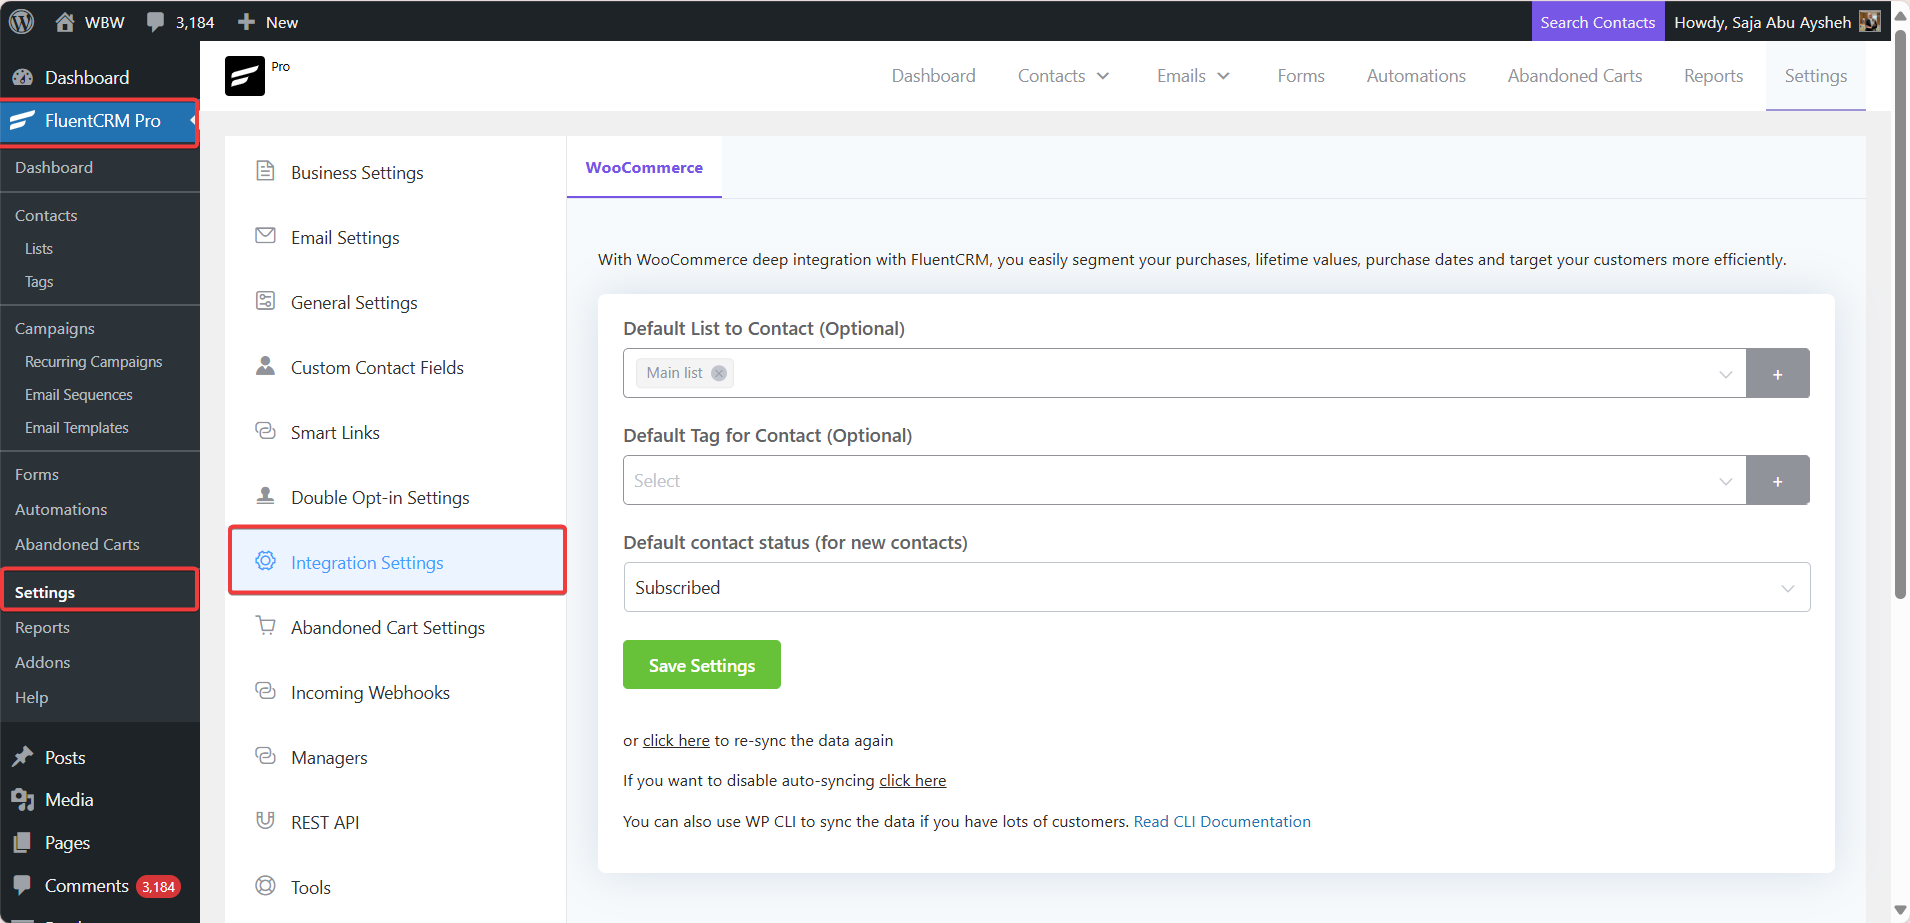Image resolution: width=1910 pixels, height=923 pixels.
Task: Click the Managers icon
Action: (x=265, y=756)
